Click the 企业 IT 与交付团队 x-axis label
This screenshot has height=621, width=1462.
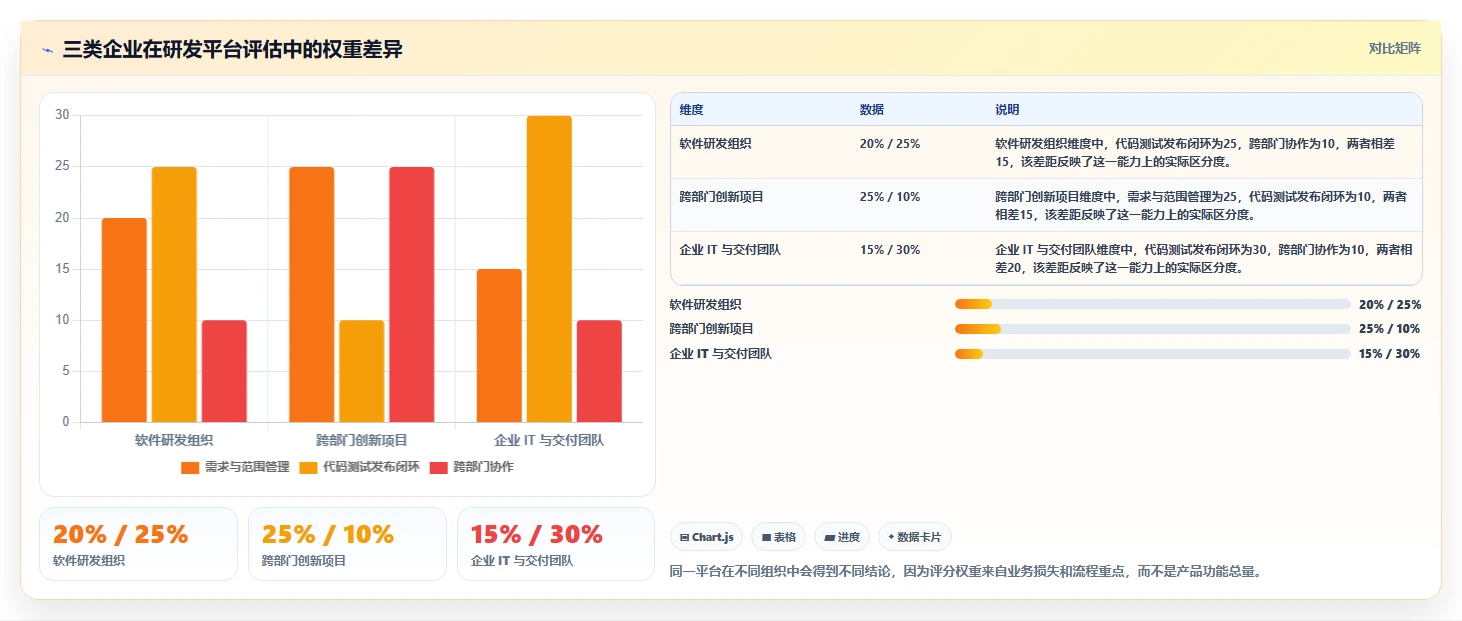(549, 440)
